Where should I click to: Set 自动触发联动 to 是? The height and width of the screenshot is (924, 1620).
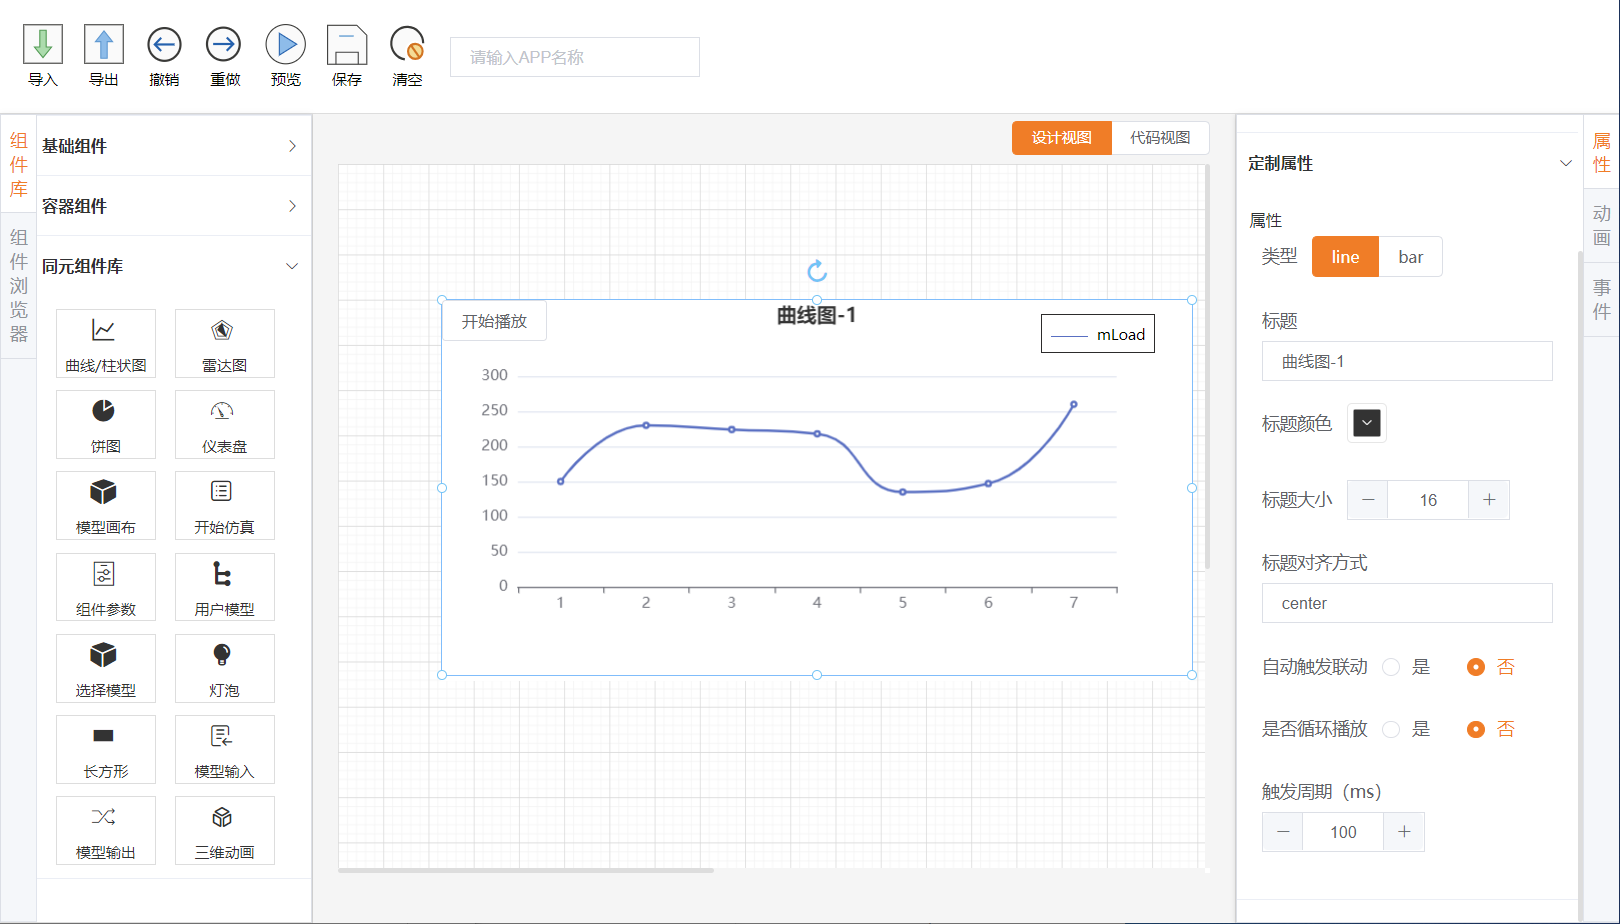pos(1391,667)
